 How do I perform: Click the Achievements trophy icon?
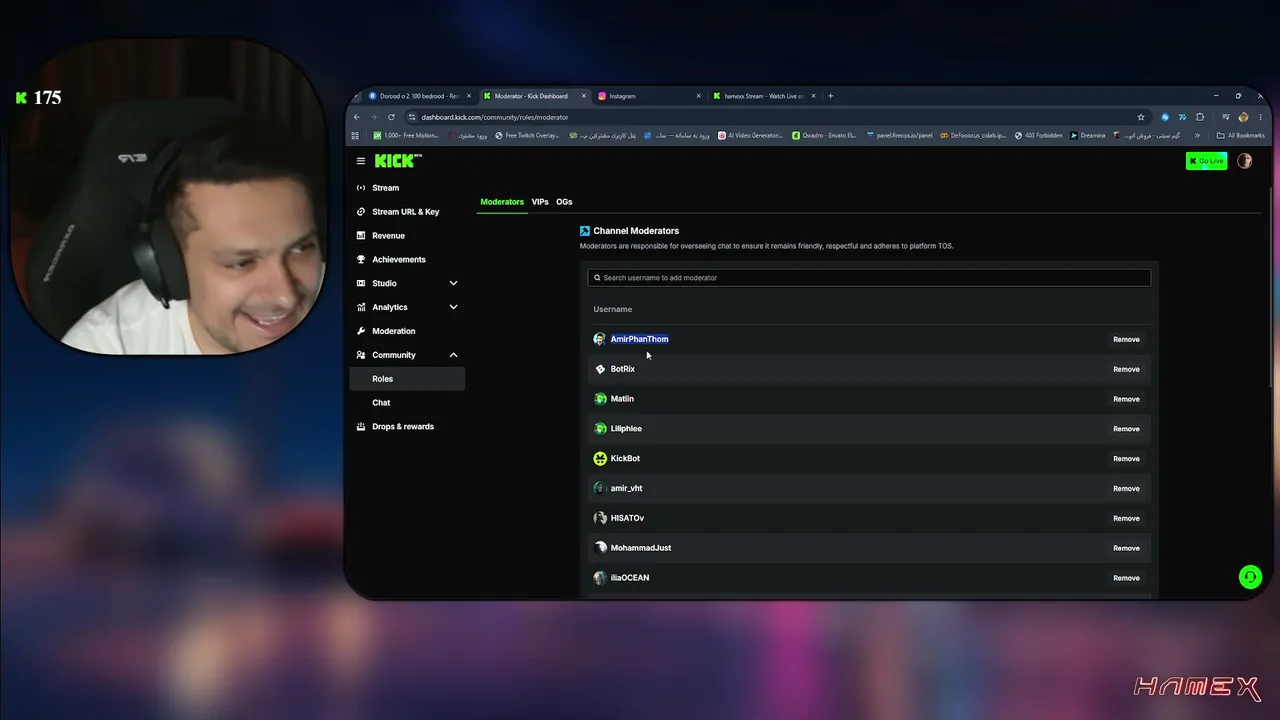pos(362,260)
